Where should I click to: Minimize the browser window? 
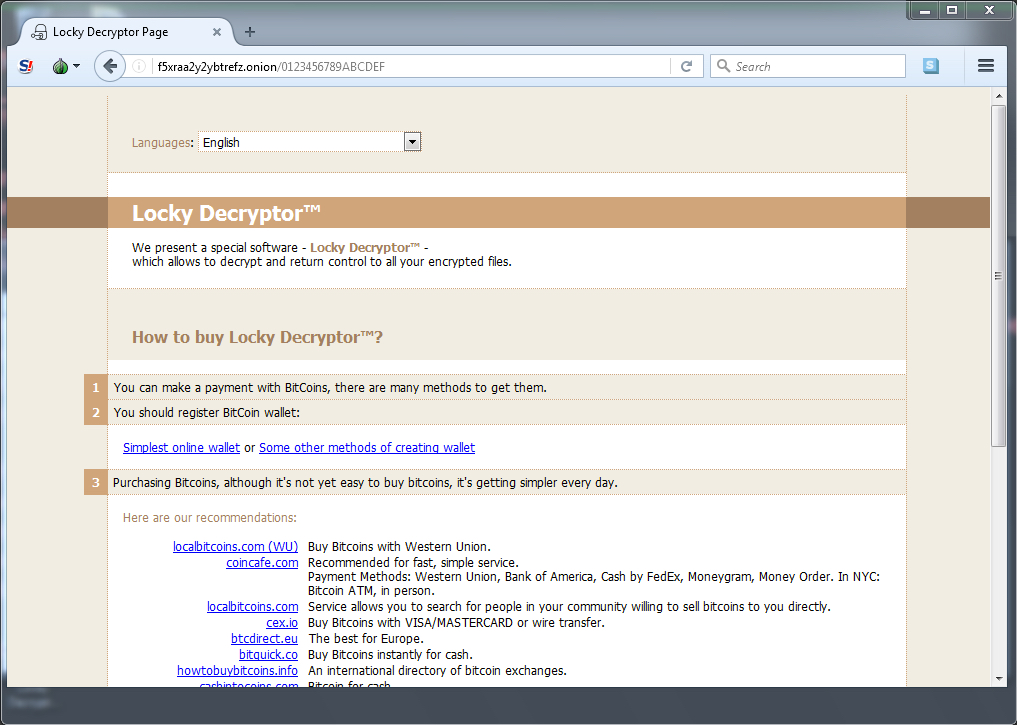[925, 10]
